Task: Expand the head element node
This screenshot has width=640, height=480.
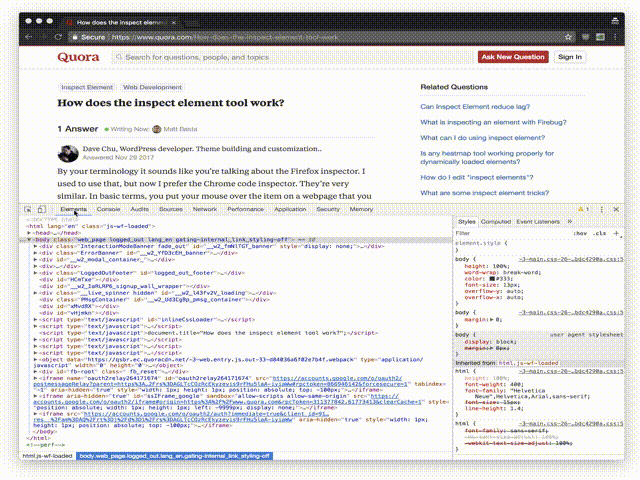Action: pyautogui.click(x=29, y=233)
